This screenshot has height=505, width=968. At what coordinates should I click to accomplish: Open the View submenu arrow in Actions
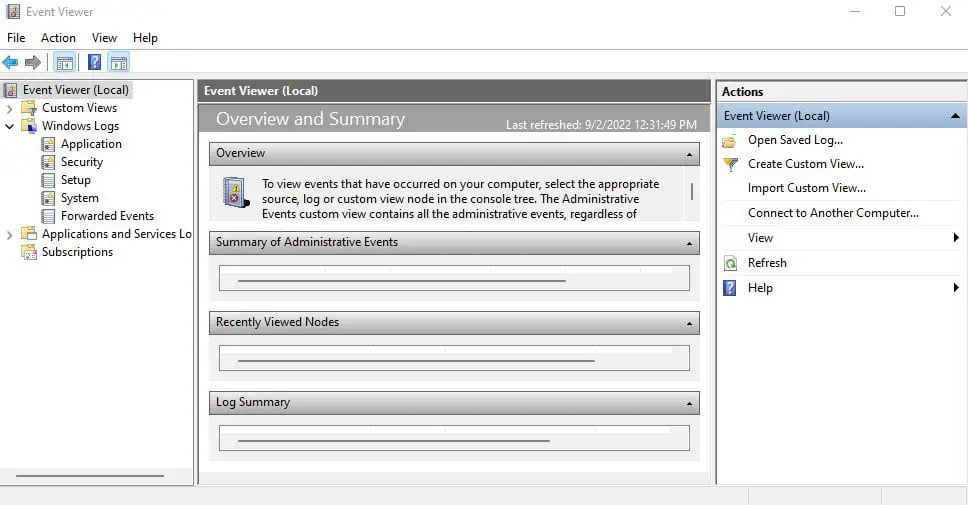(956, 238)
